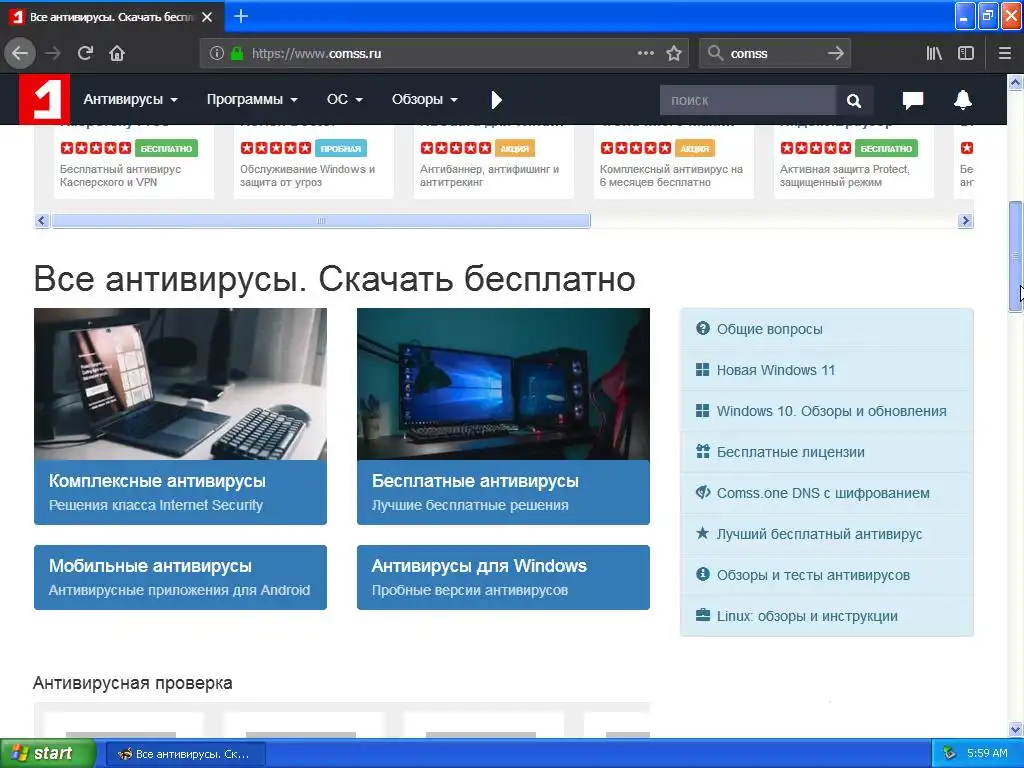Click 'Комплексный антивирус на 6 месяцев бесплатно' card

coord(674,162)
